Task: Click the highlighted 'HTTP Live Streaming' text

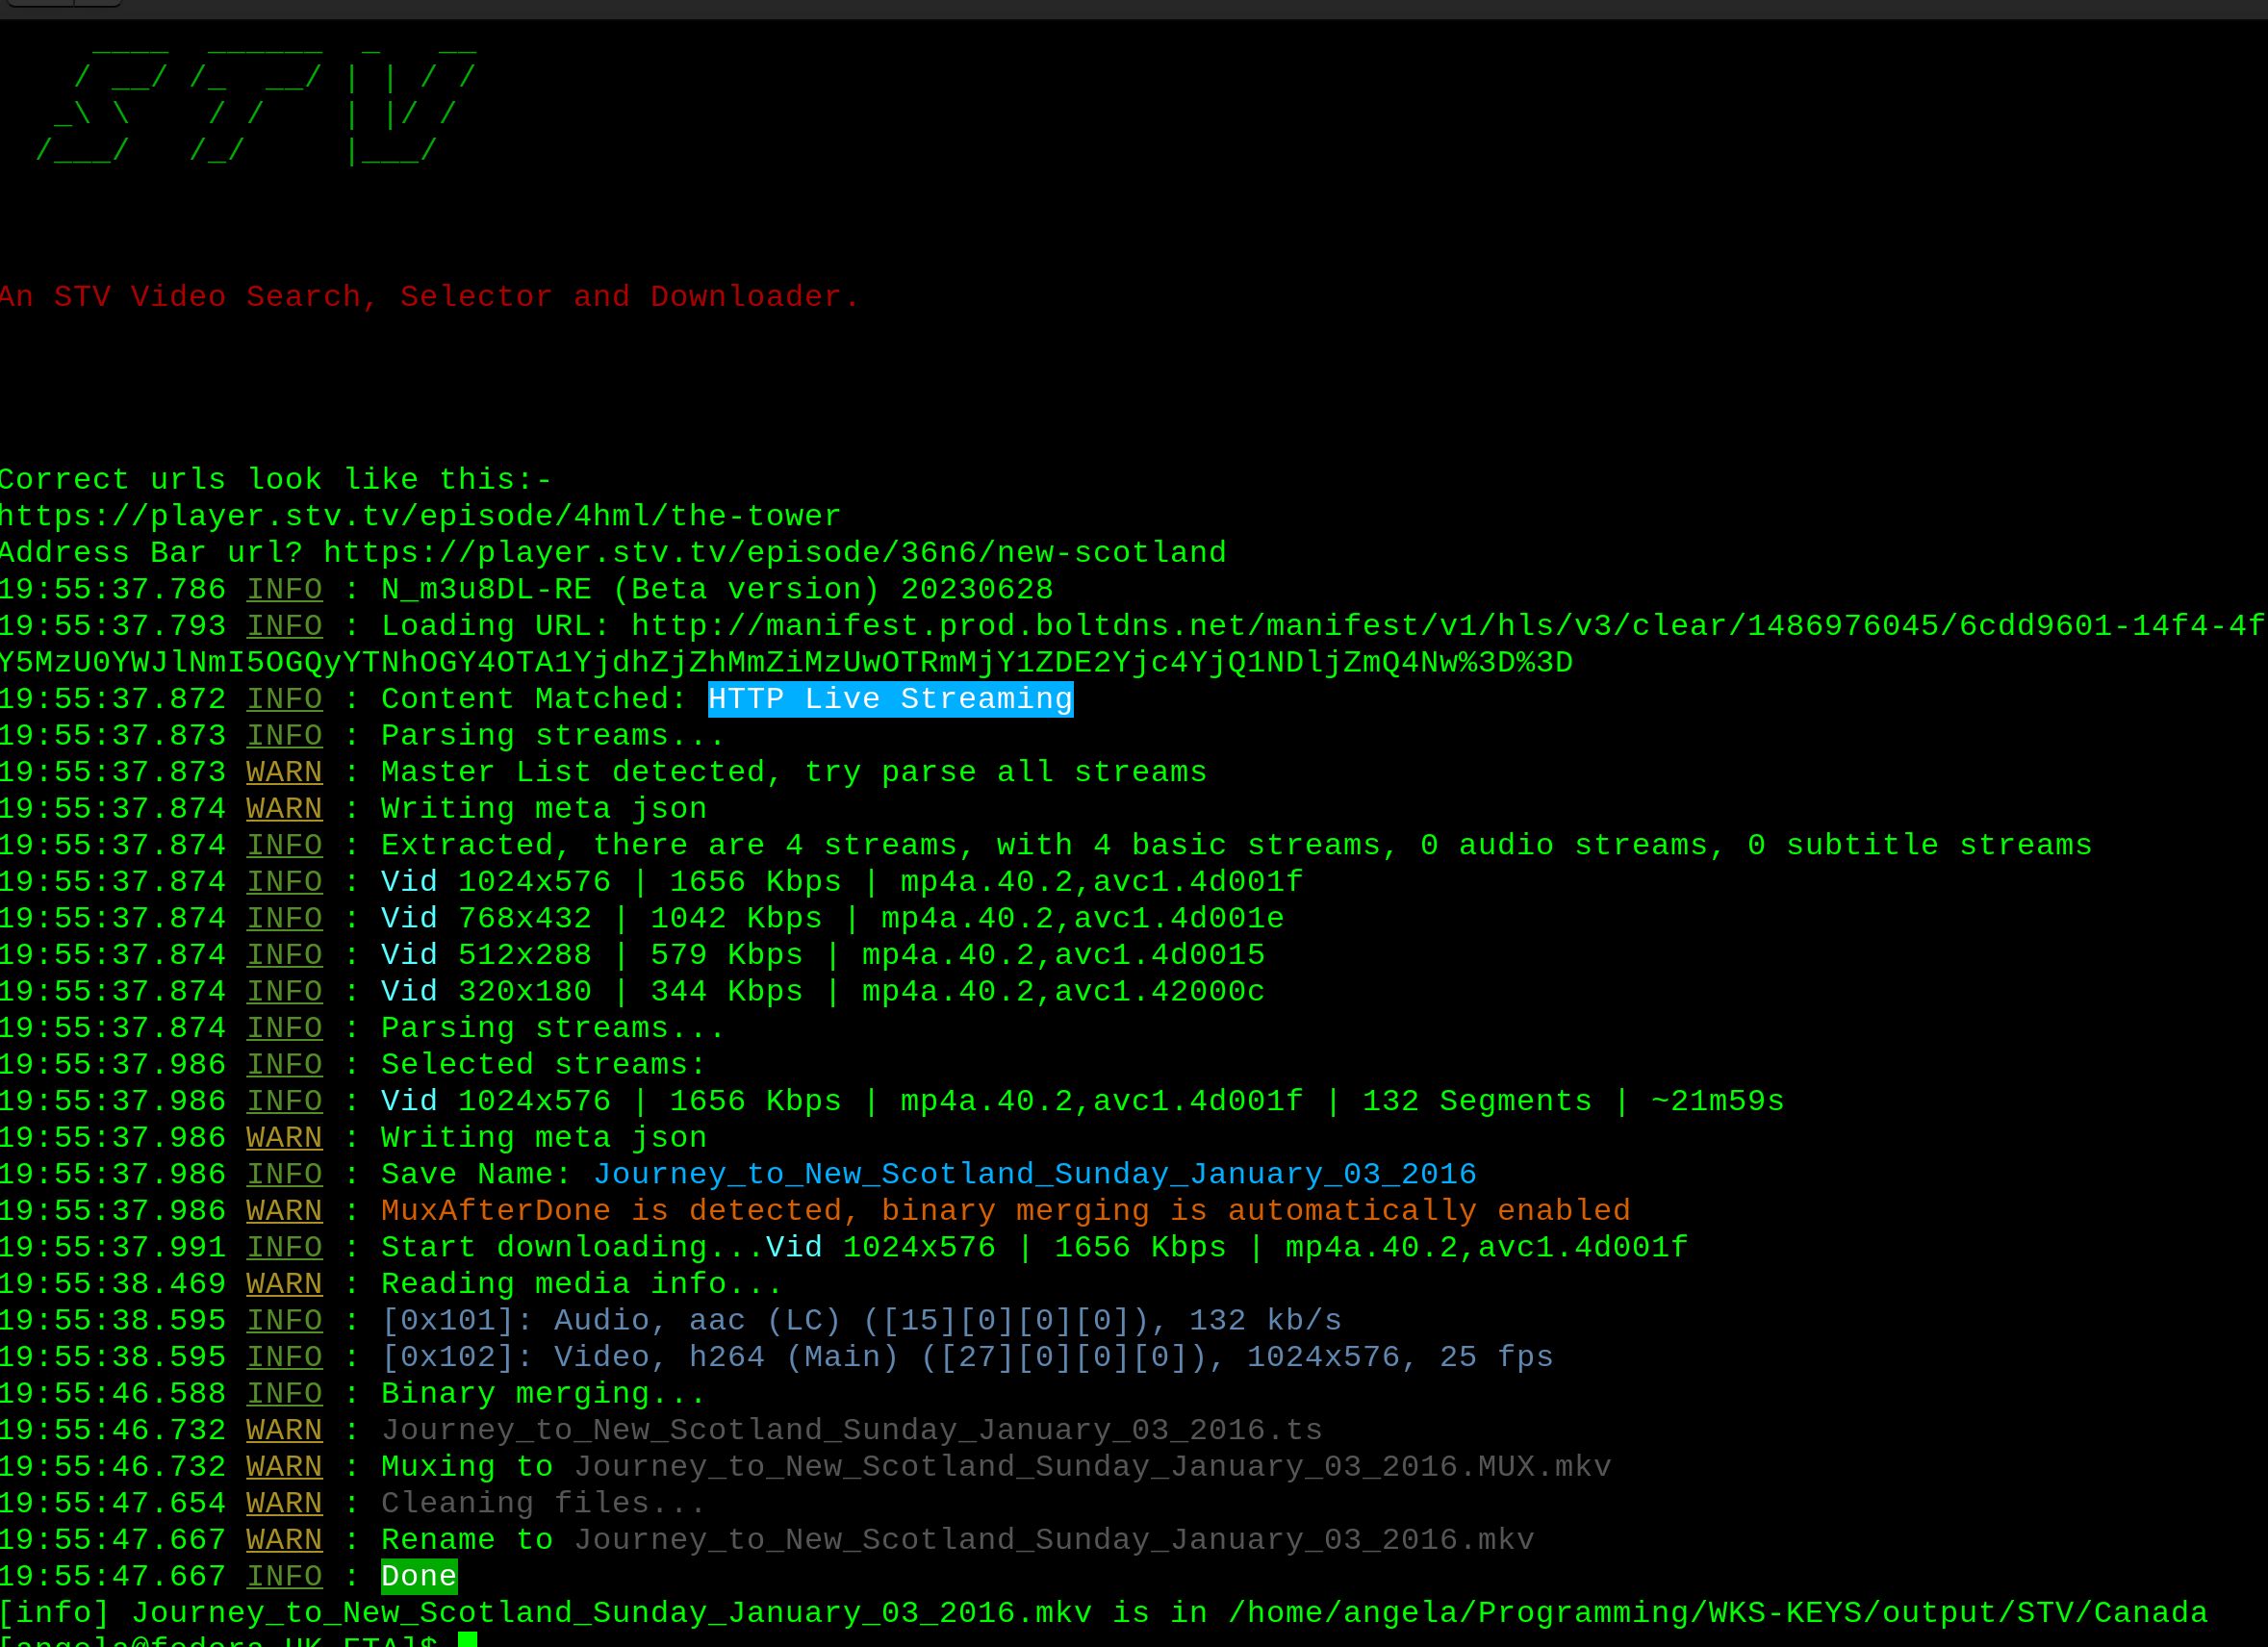Action: tap(890, 699)
